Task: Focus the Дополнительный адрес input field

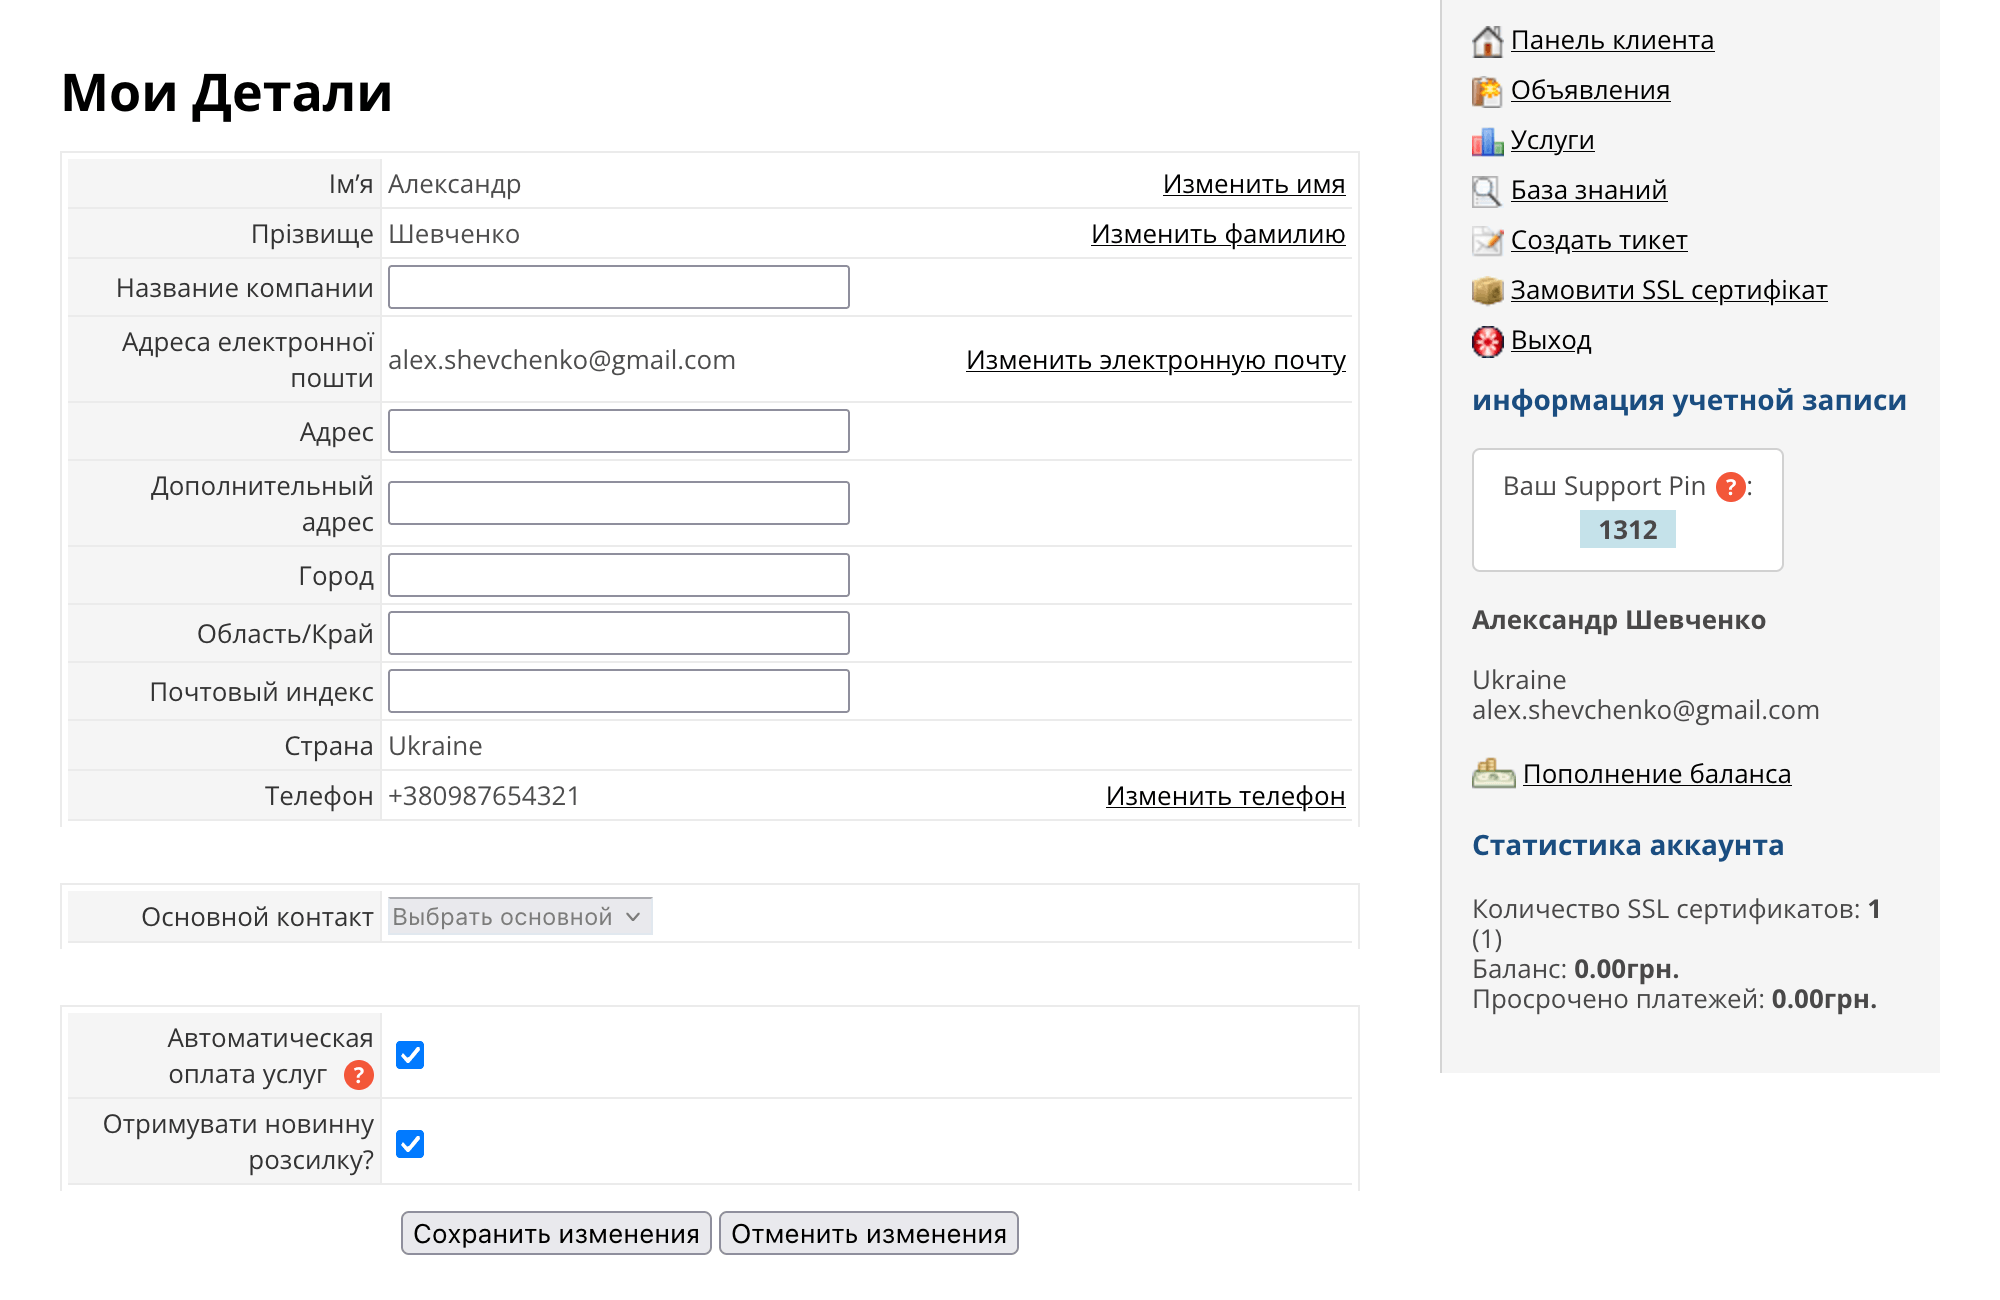Action: tap(619, 503)
